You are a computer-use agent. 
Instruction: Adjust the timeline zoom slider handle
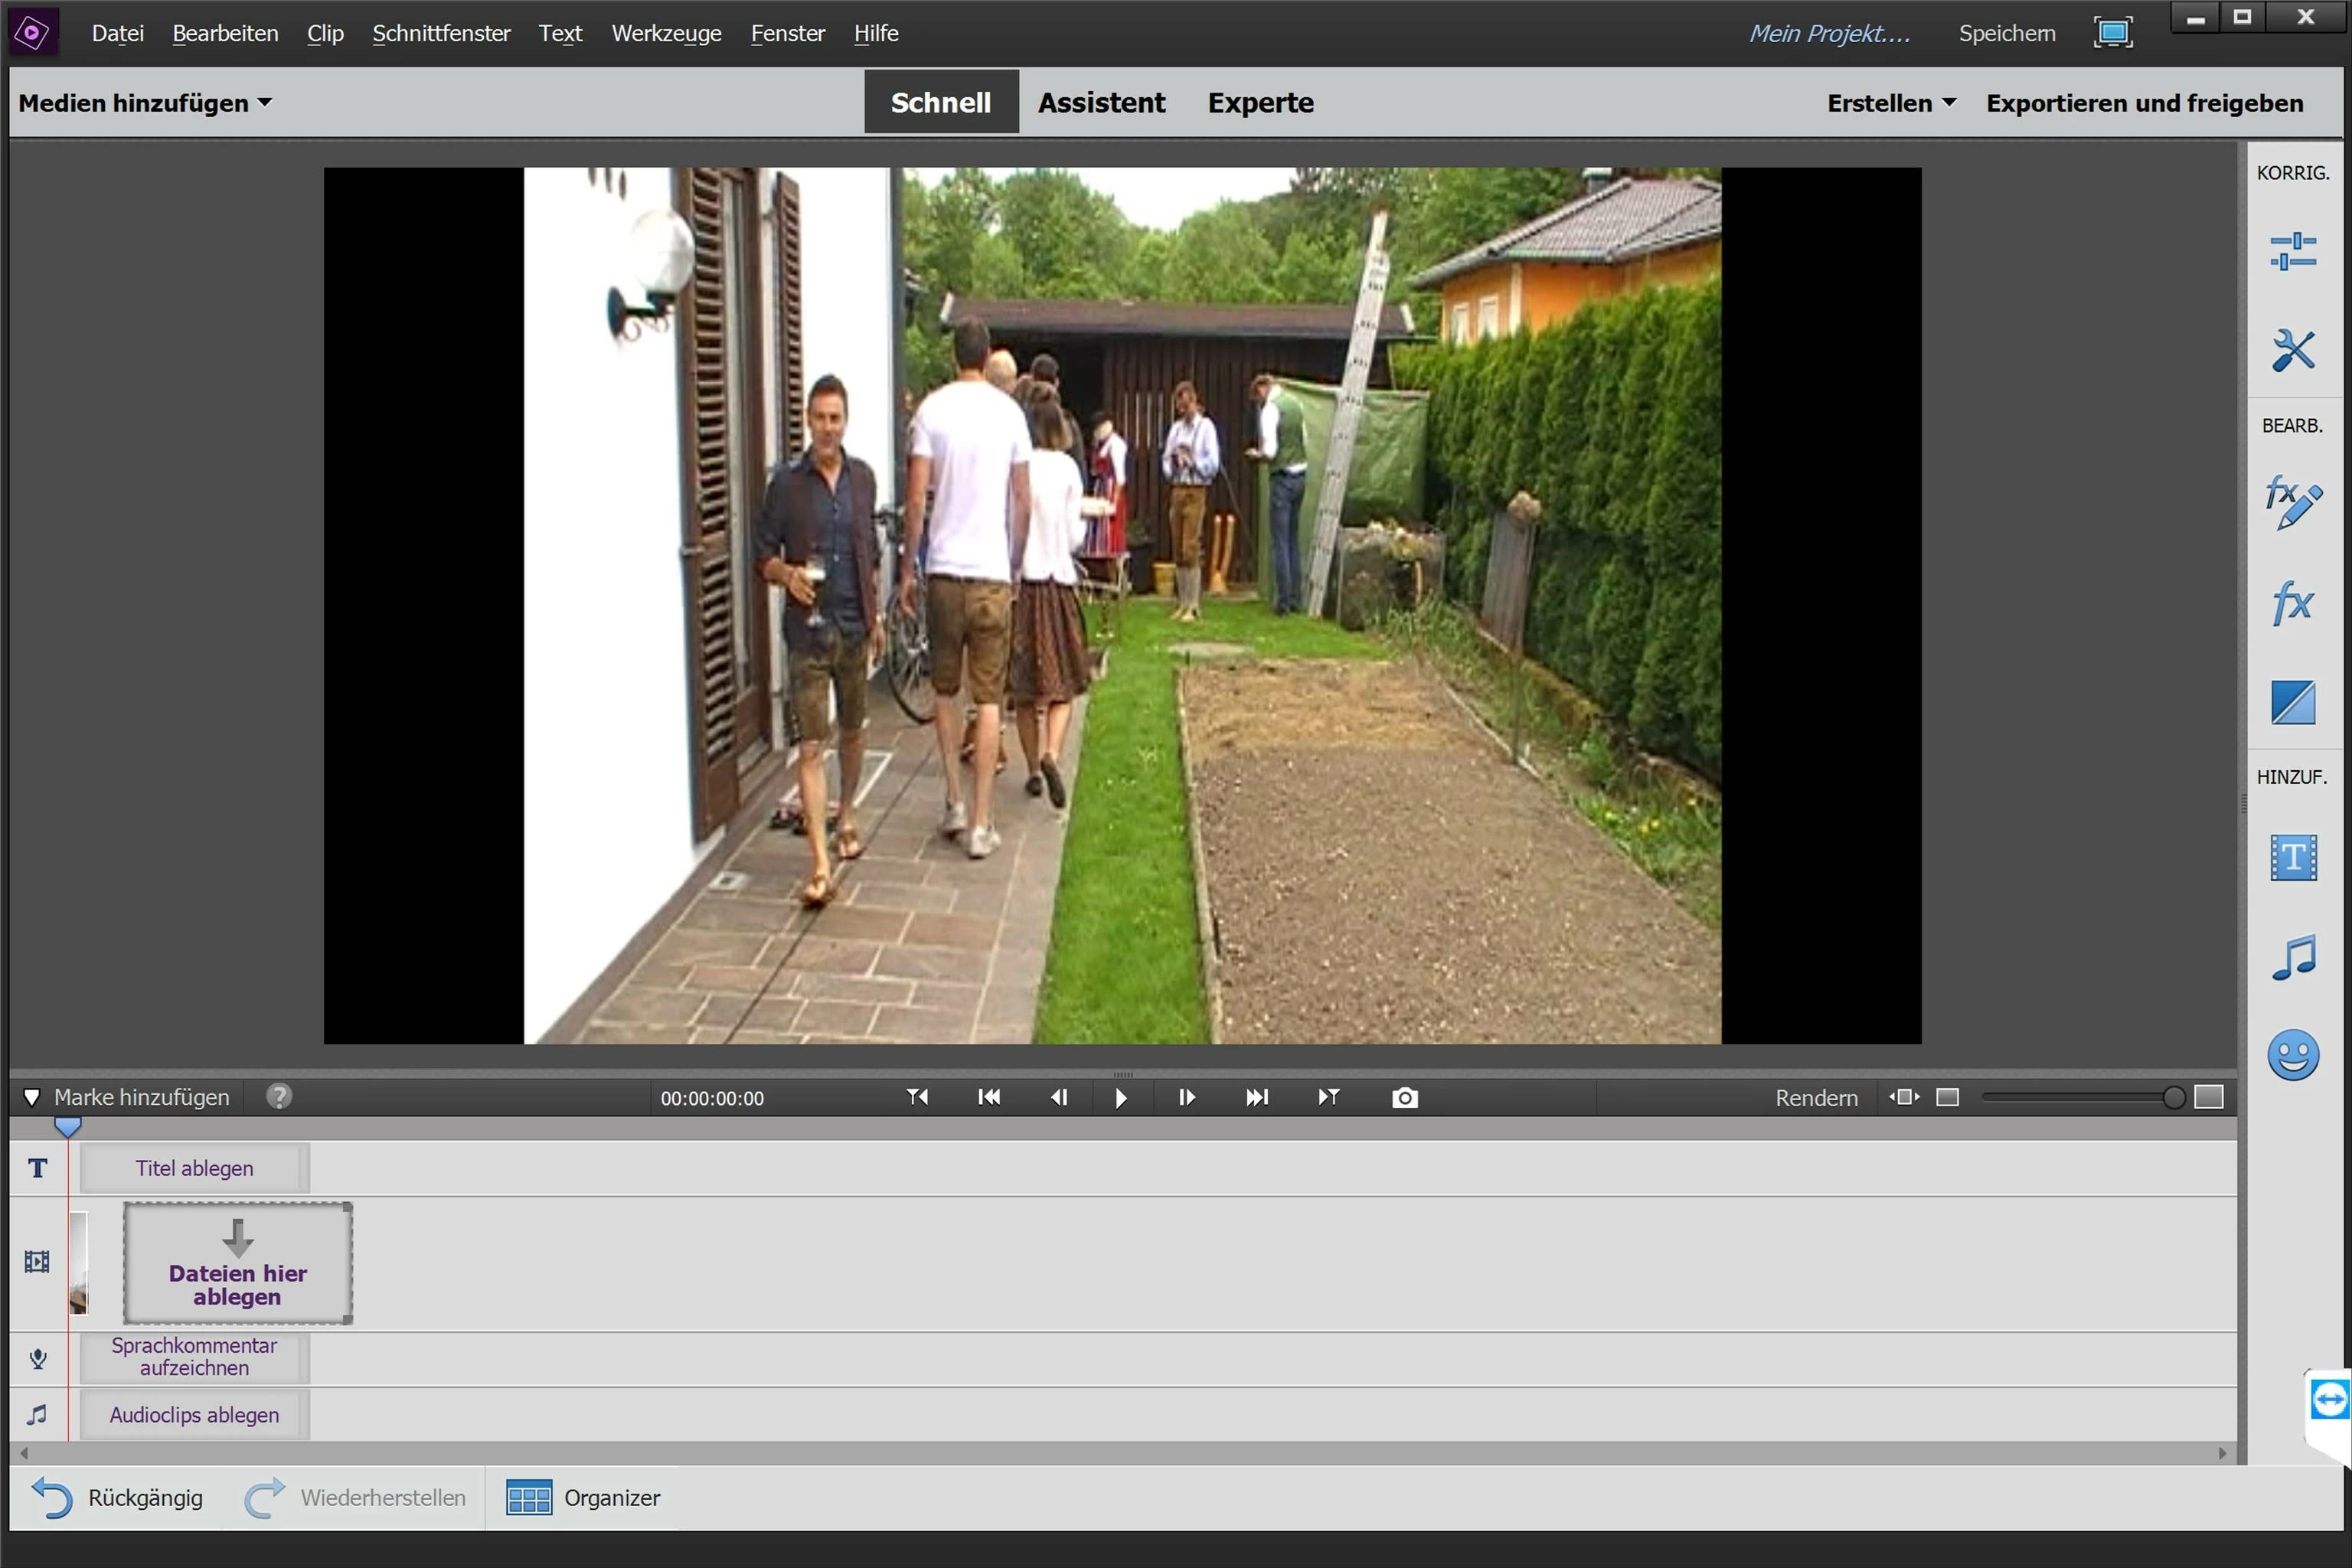2173,1098
